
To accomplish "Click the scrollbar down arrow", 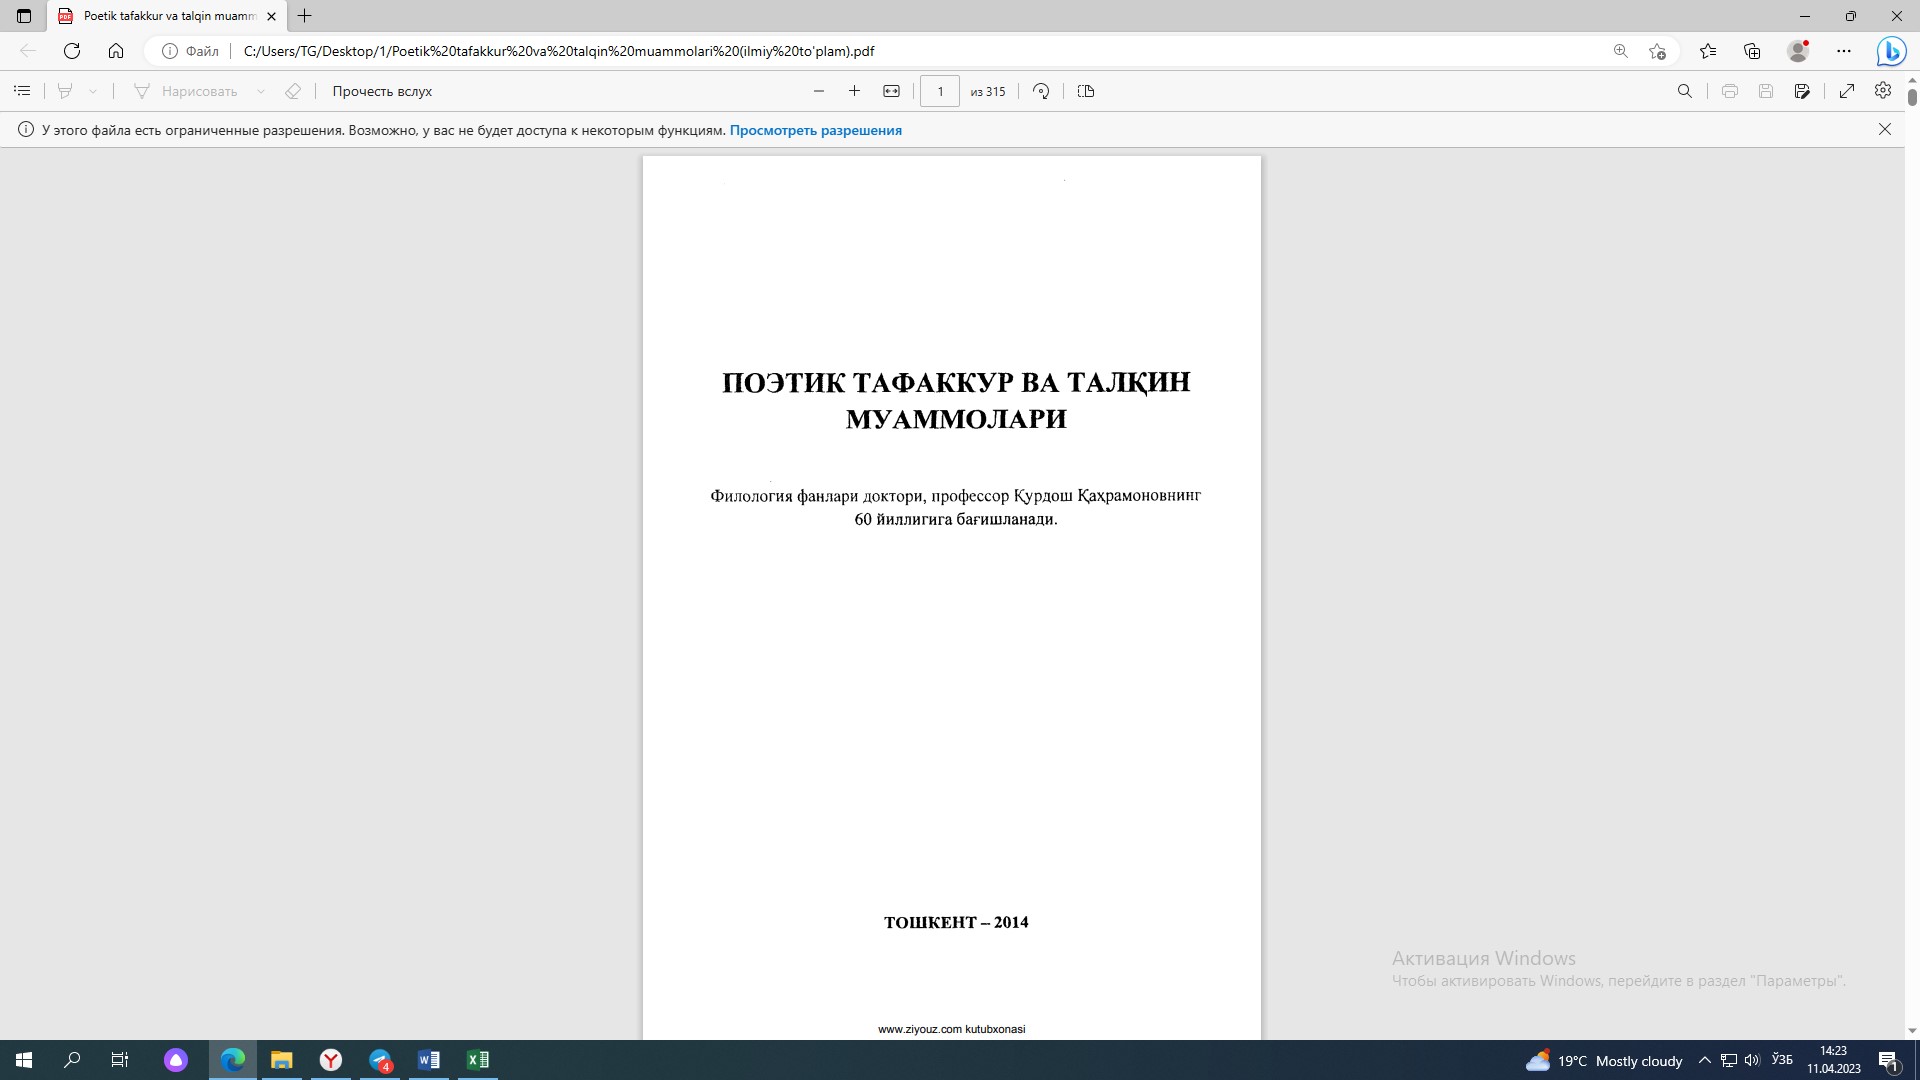I will click(x=1912, y=1031).
